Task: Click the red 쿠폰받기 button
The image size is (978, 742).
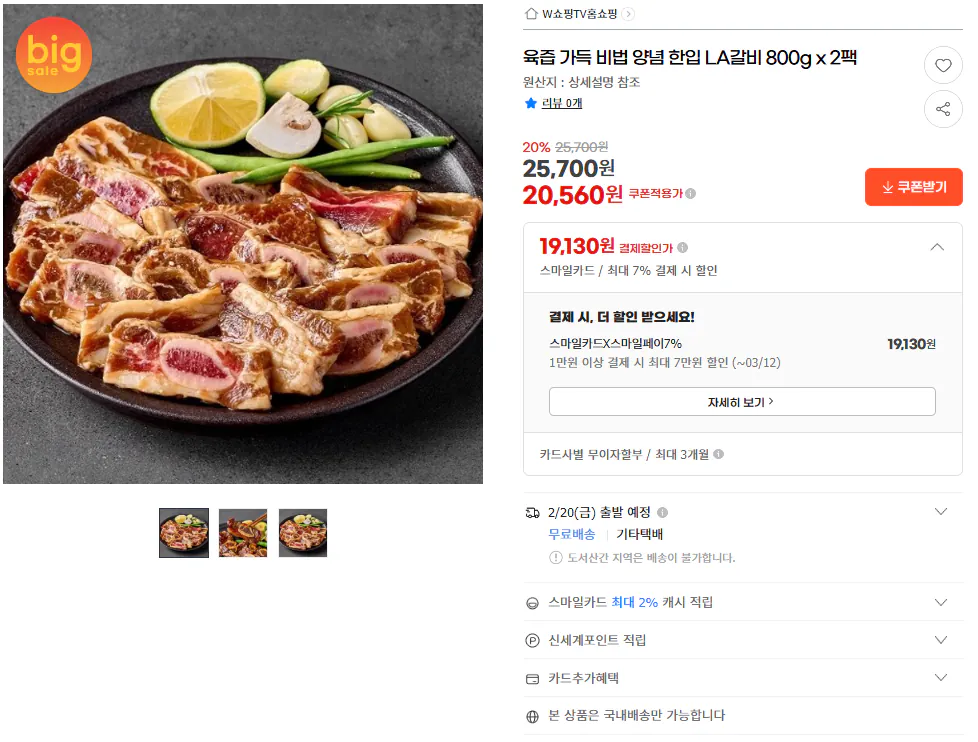Action: tap(913, 187)
